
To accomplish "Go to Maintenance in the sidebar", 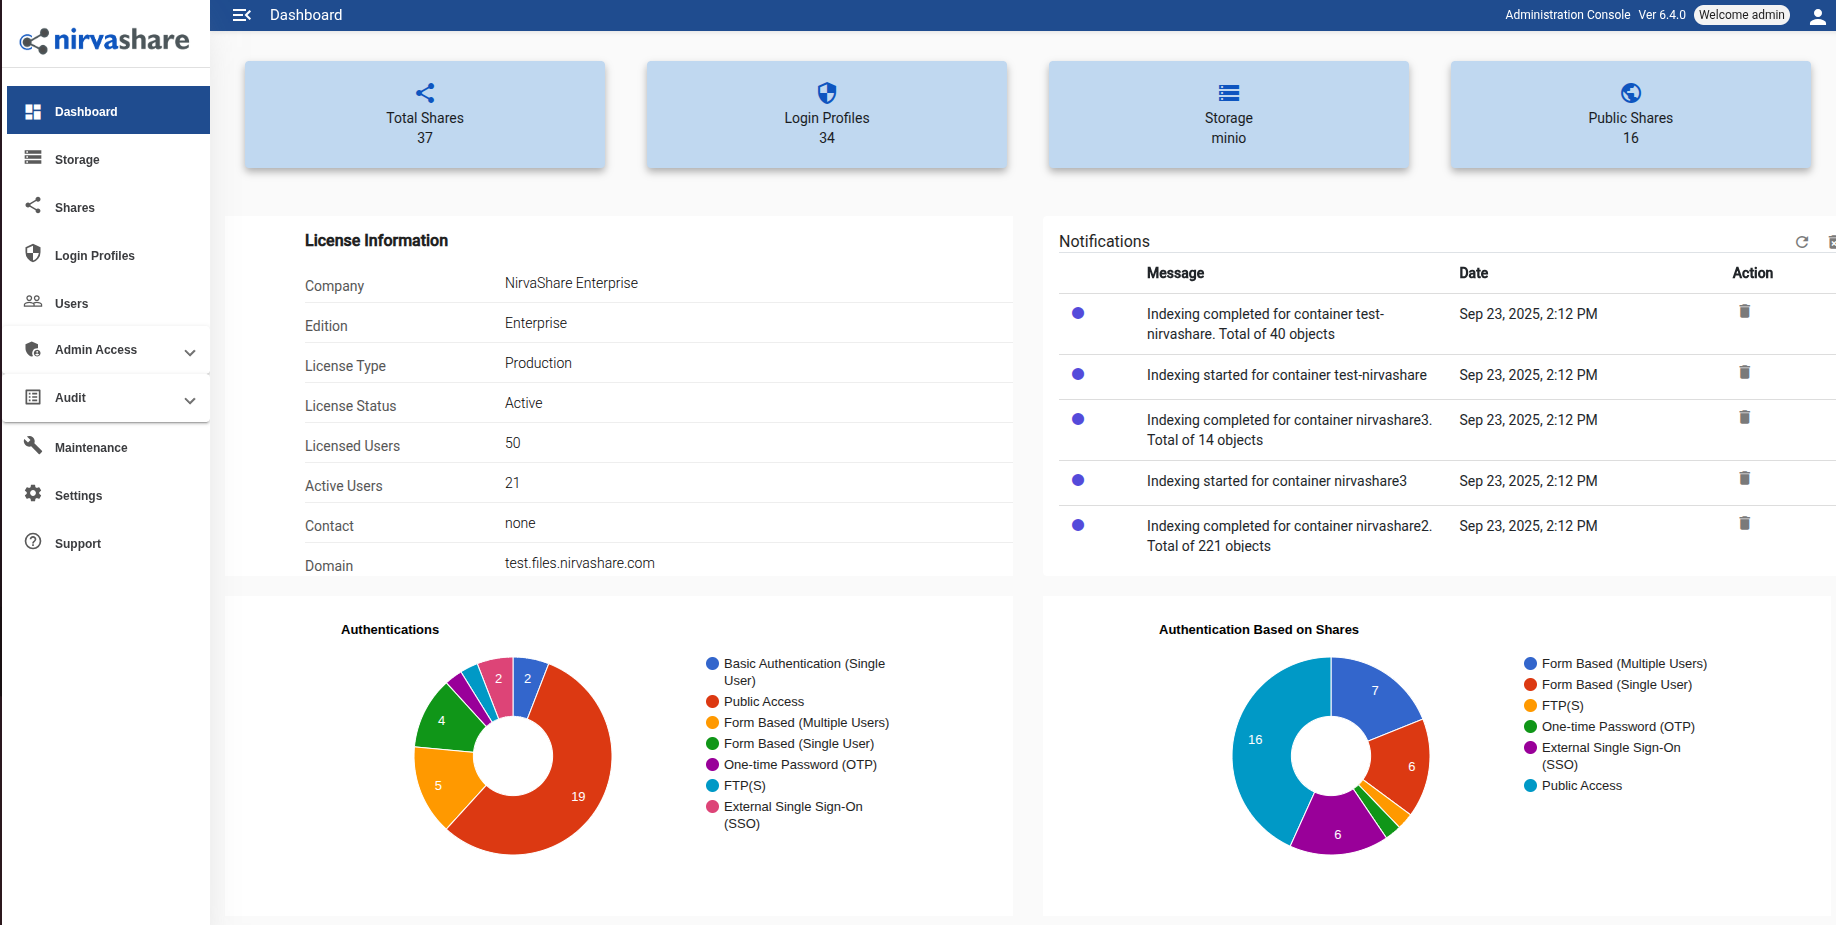I will (90, 448).
